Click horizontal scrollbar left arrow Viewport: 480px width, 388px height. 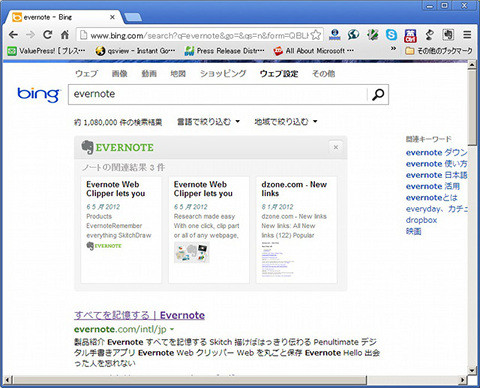point(8,380)
